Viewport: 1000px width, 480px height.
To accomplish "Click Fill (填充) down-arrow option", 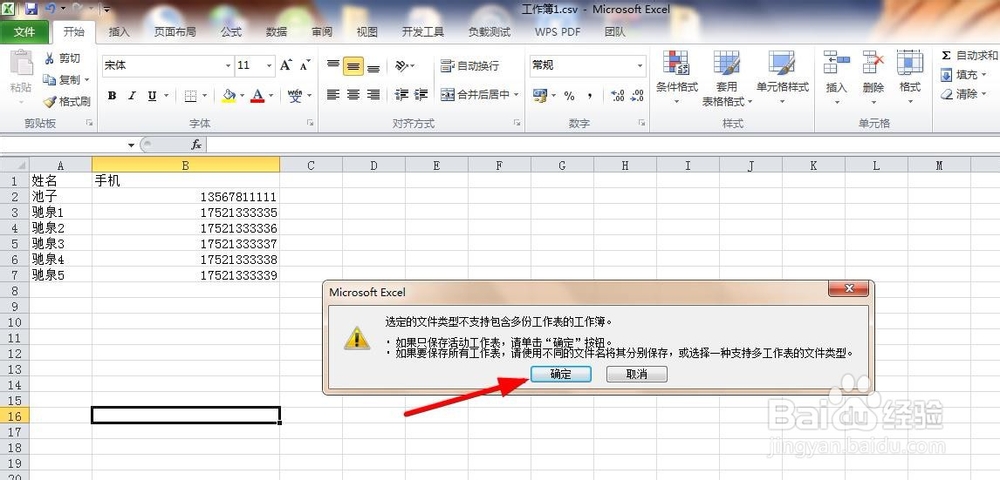I will 963,75.
